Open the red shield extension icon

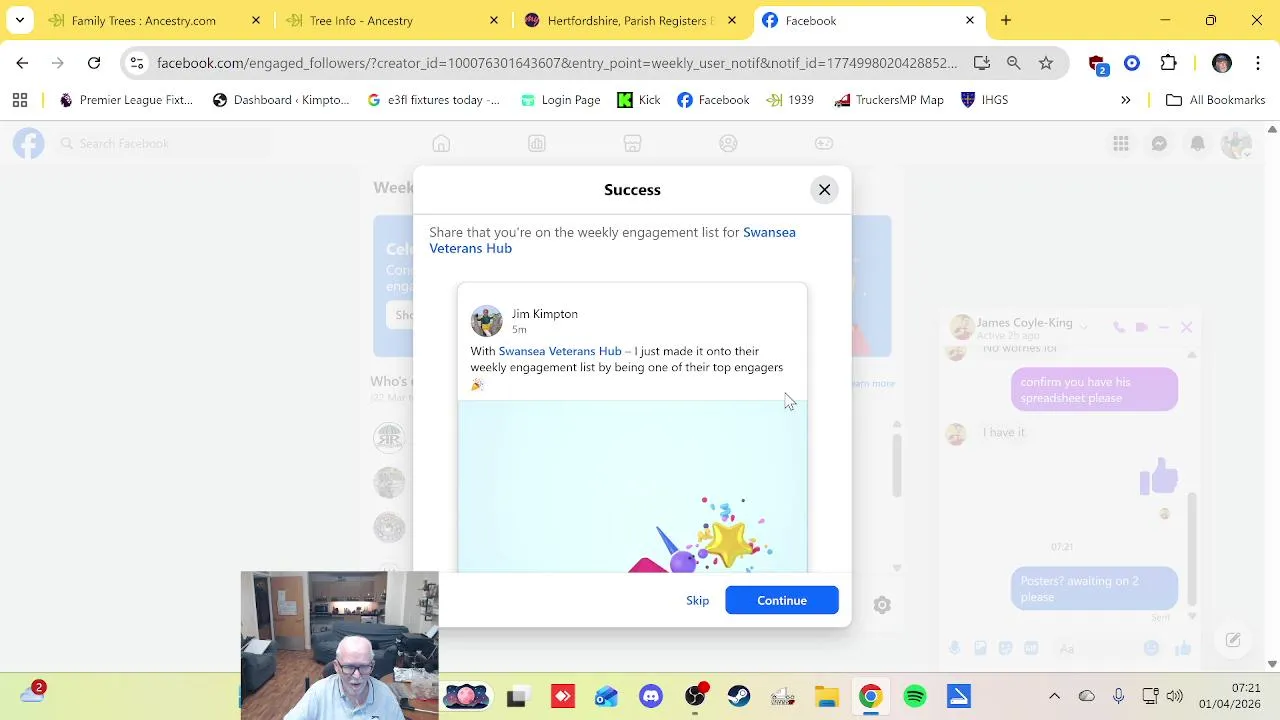(x=1097, y=64)
